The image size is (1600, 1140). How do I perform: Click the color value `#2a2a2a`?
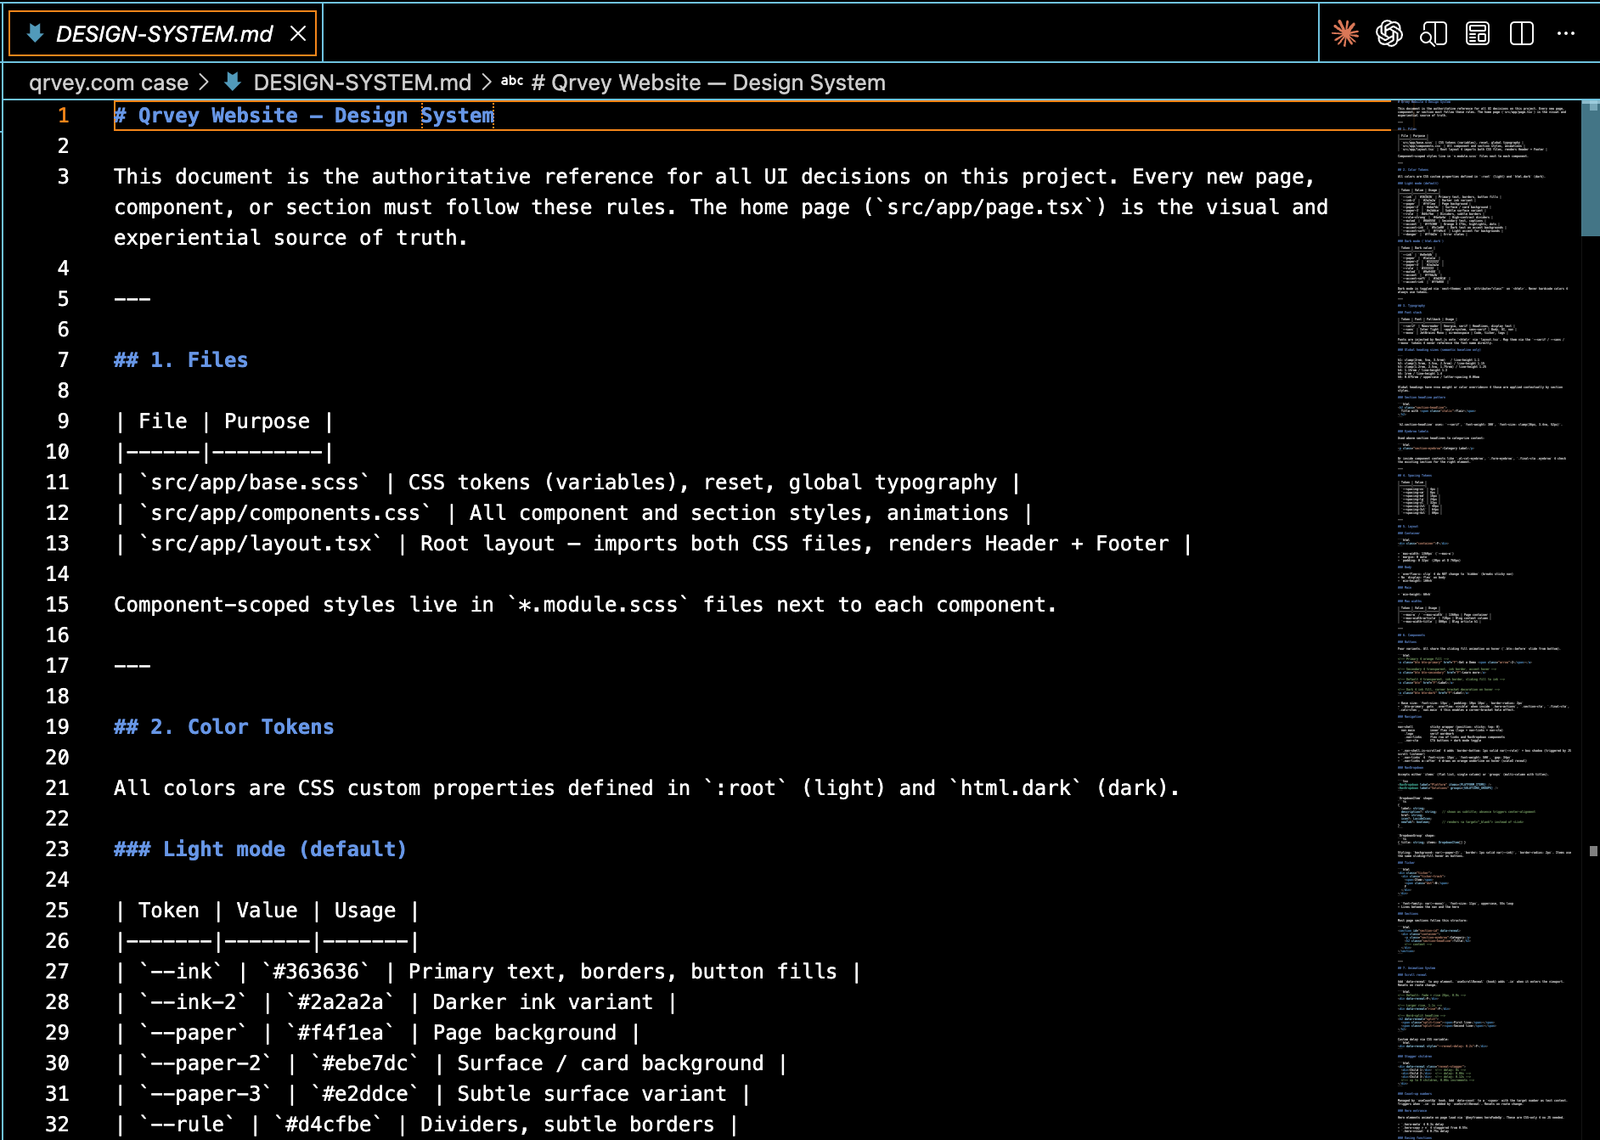tap(340, 1002)
